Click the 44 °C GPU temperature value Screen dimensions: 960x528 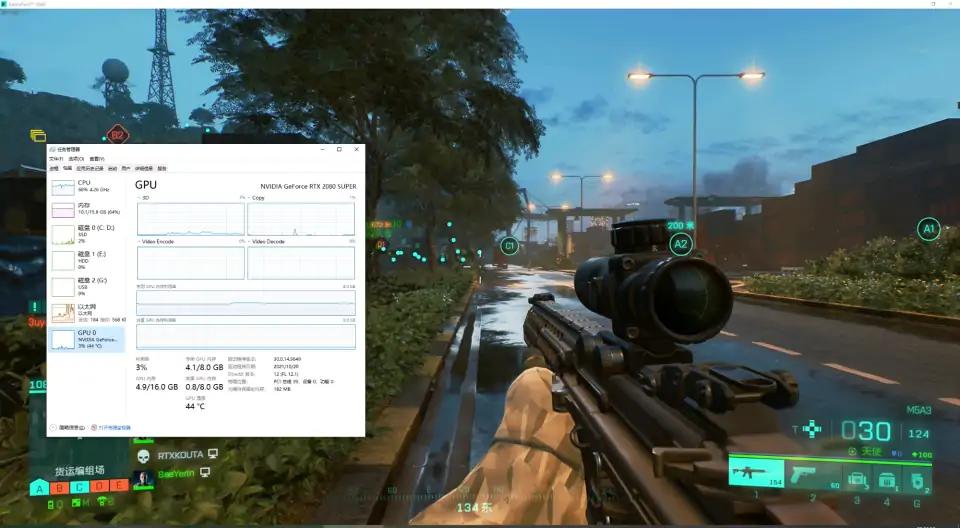(x=195, y=406)
